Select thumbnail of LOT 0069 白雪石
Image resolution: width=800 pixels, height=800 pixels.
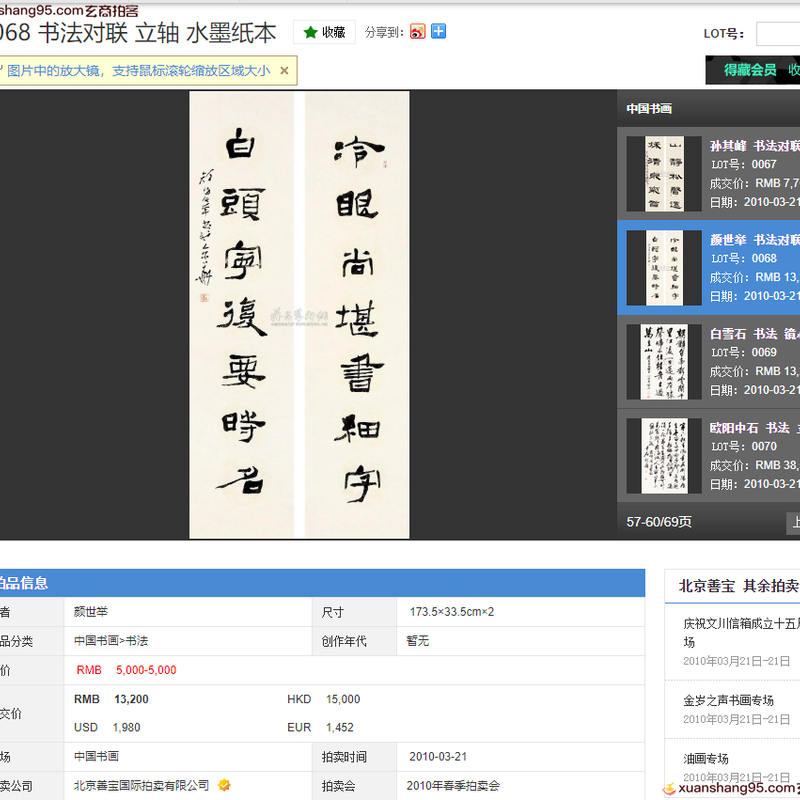[664, 362]
